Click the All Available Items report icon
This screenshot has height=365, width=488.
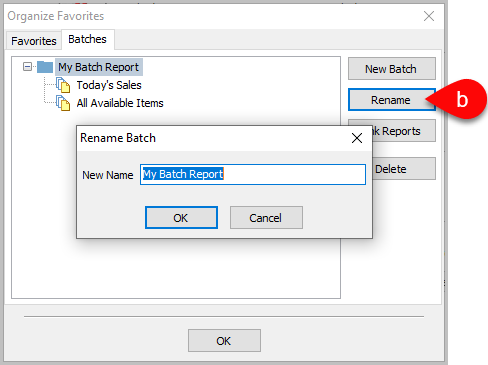click(x=63, y=103)
